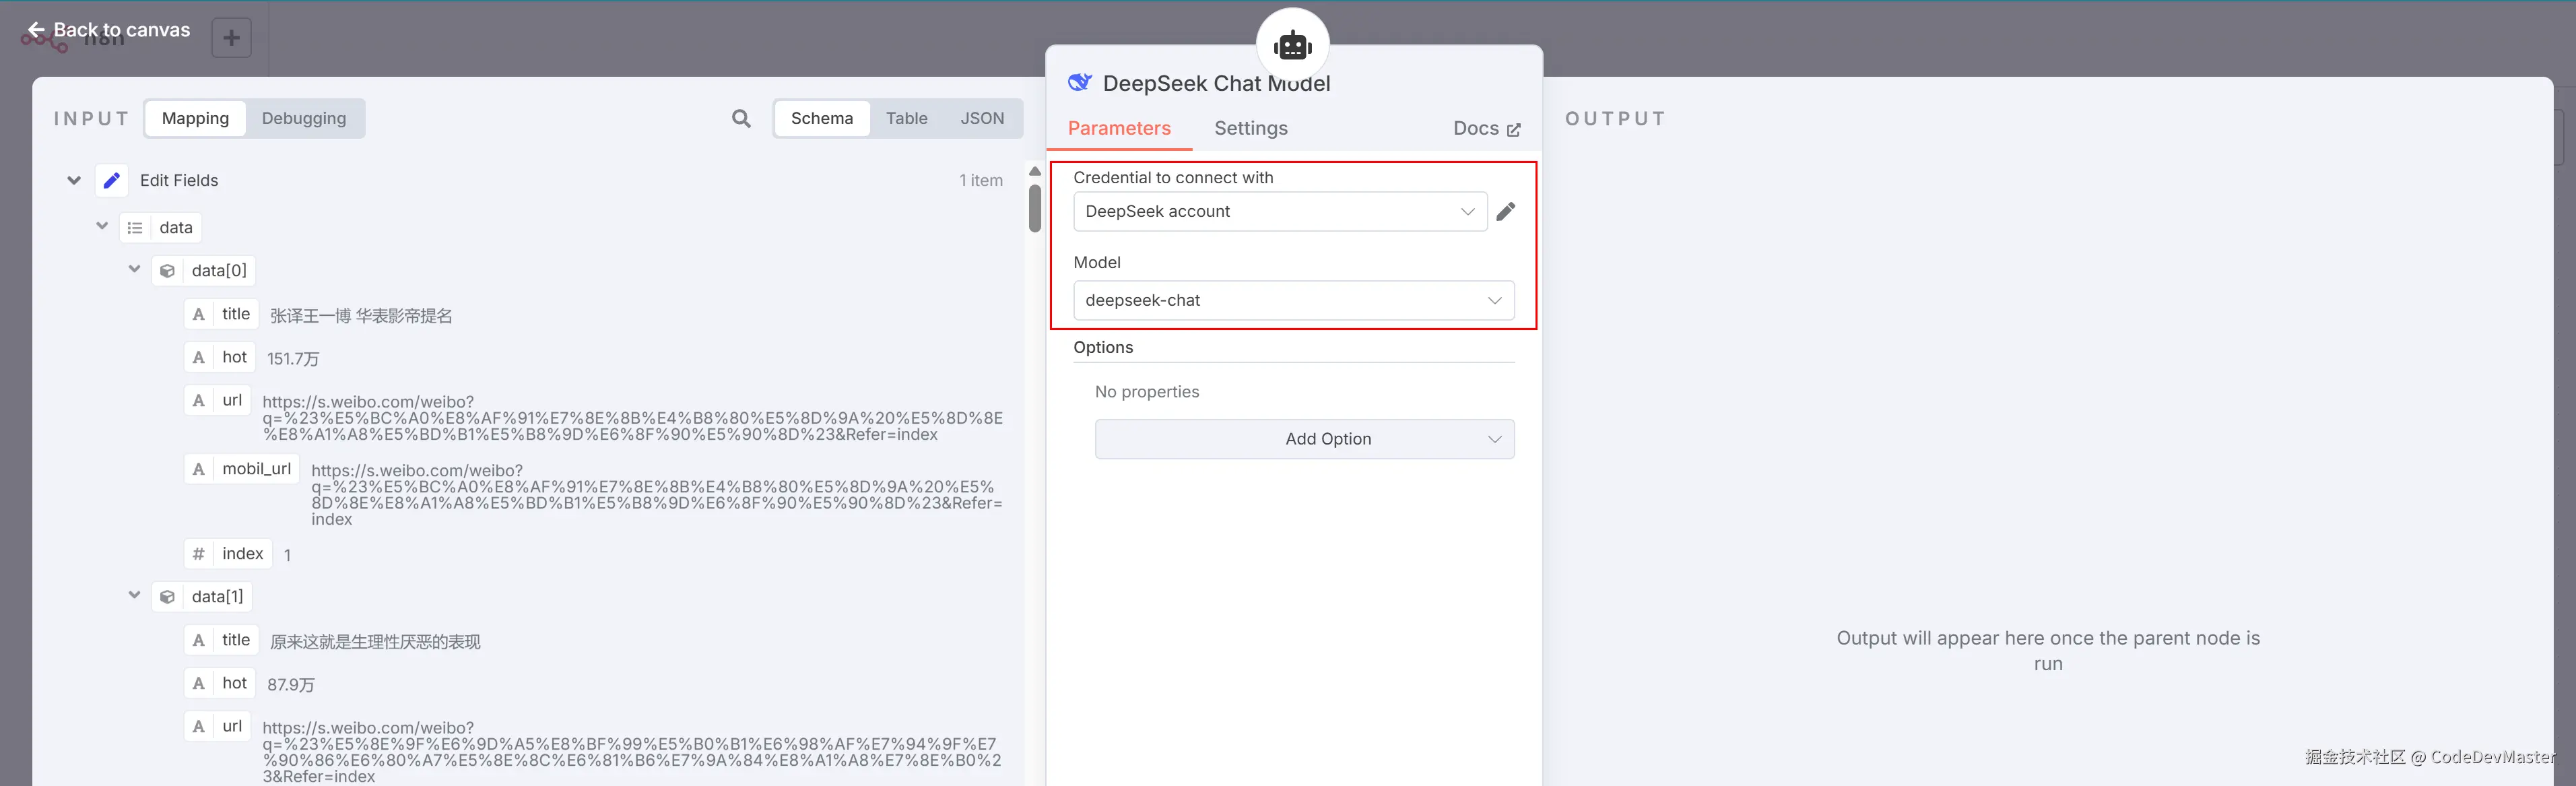Edit the DeepSeek credential via its pencil icon
This screenshot has width=2576, height=786.
[1505, 211]
